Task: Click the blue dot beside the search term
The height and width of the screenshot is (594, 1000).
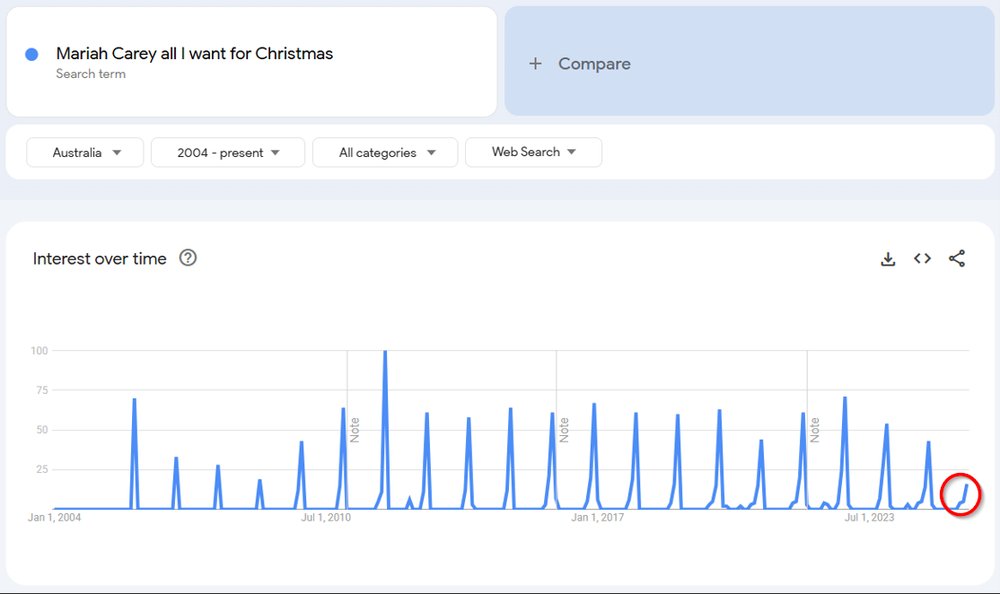Action: click(x=31, y=55)
